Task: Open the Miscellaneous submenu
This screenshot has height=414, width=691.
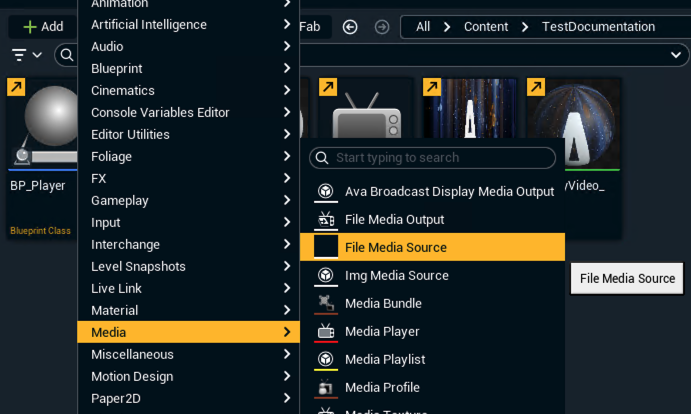Action: (189, 354)
